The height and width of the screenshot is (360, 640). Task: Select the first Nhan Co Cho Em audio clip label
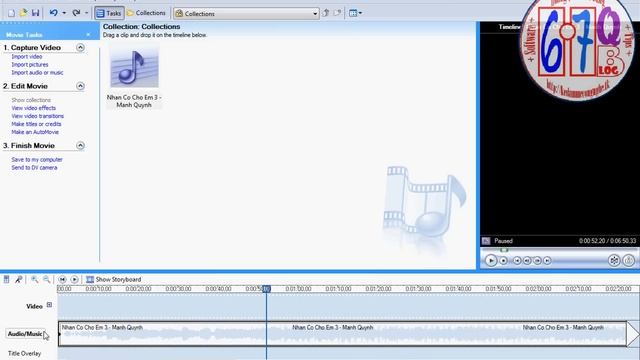tap(102, 327)
